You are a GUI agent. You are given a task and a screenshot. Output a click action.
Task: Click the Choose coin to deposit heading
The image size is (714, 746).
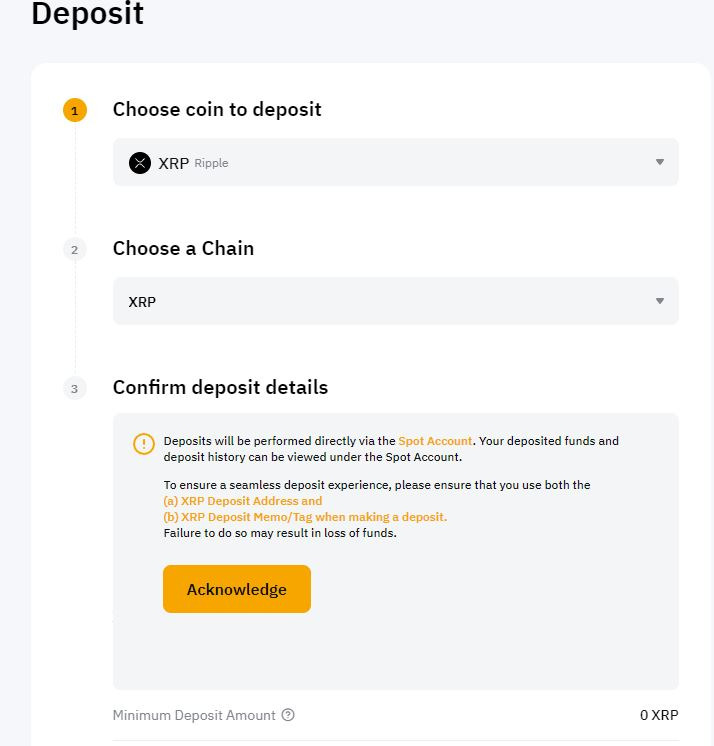pyautogui.click(x=217, y=109)
